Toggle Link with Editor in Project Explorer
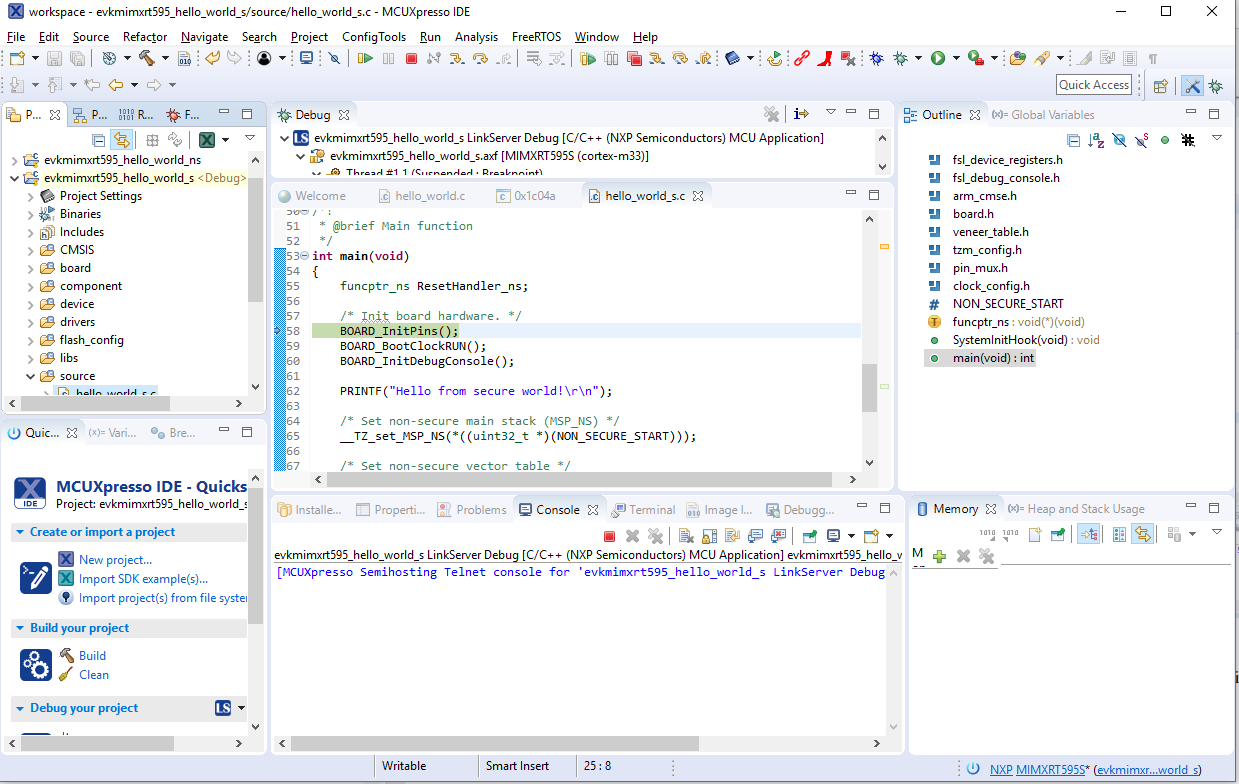 pos(121,140)
